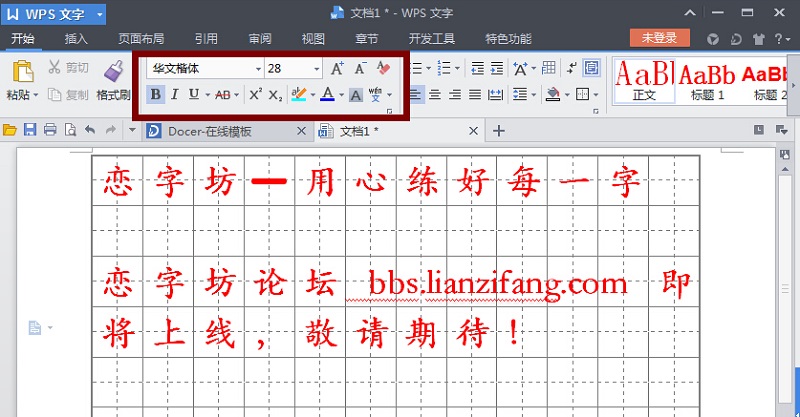
Task: Click the phonetic guide wén icon
Action: click(x=376, y=94)
